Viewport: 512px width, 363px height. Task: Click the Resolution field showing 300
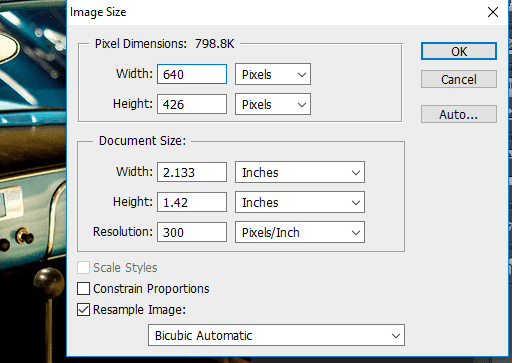pos(192,232)
